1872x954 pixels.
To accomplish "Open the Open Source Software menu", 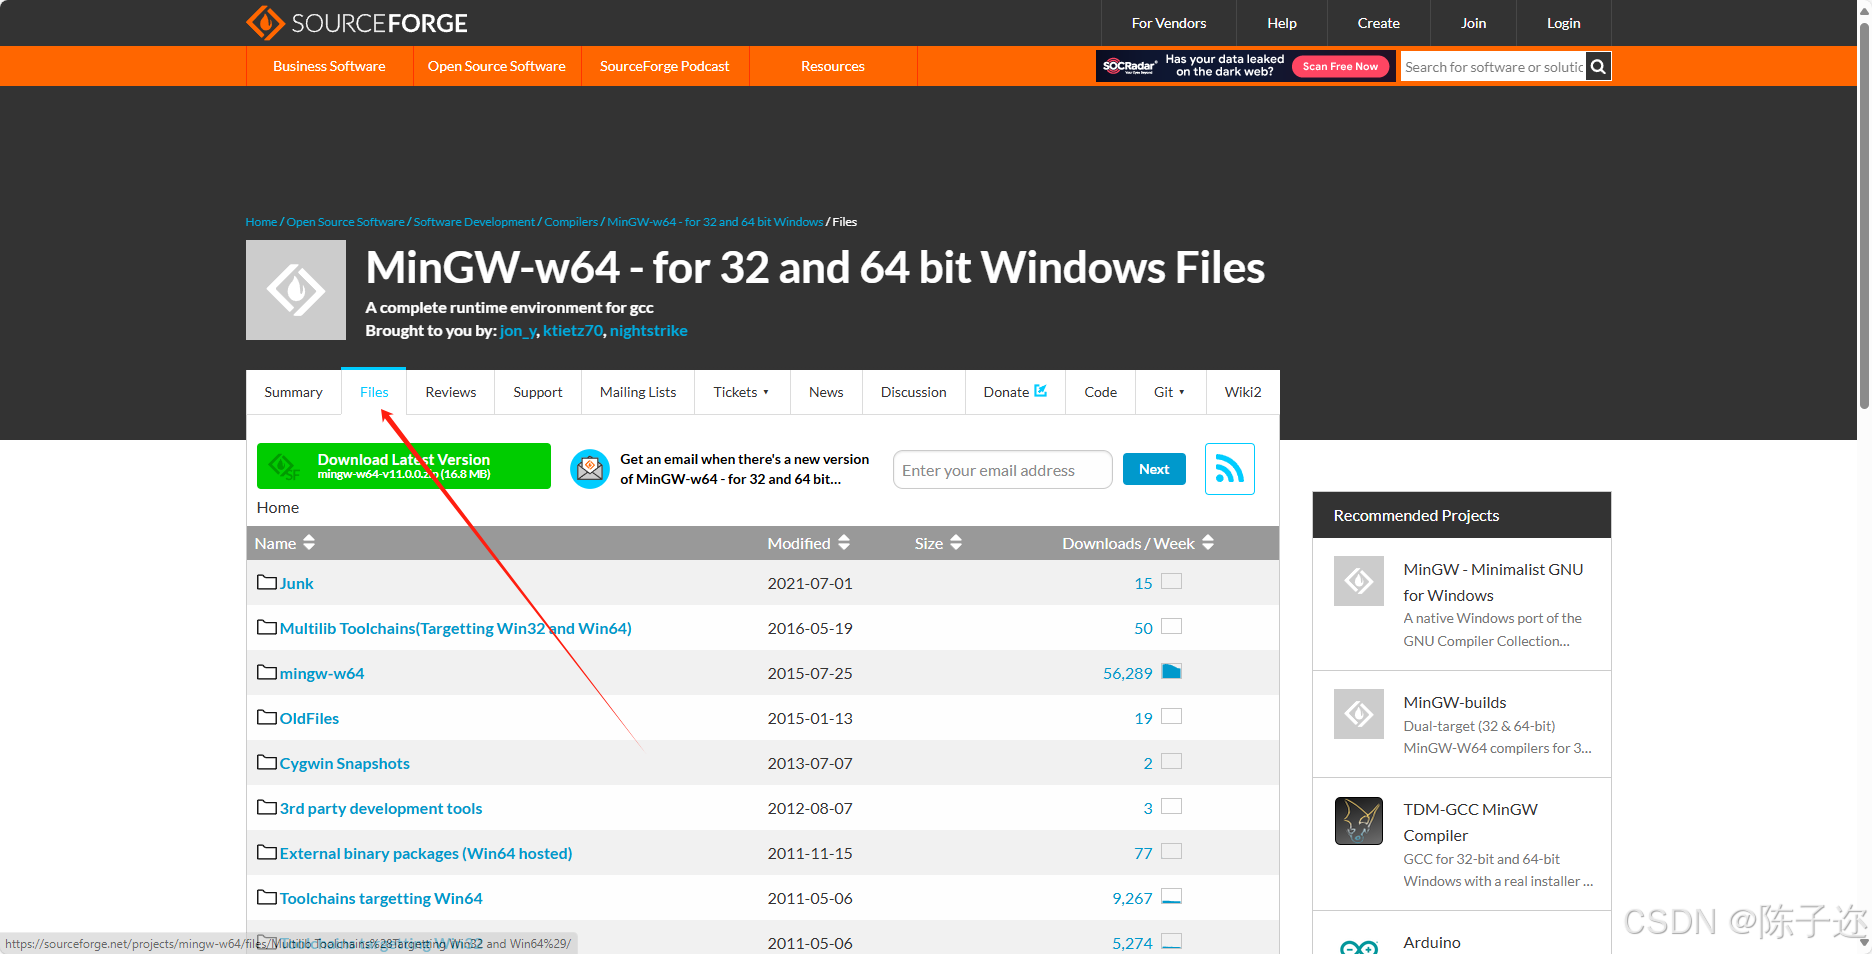I will (497, 66).
